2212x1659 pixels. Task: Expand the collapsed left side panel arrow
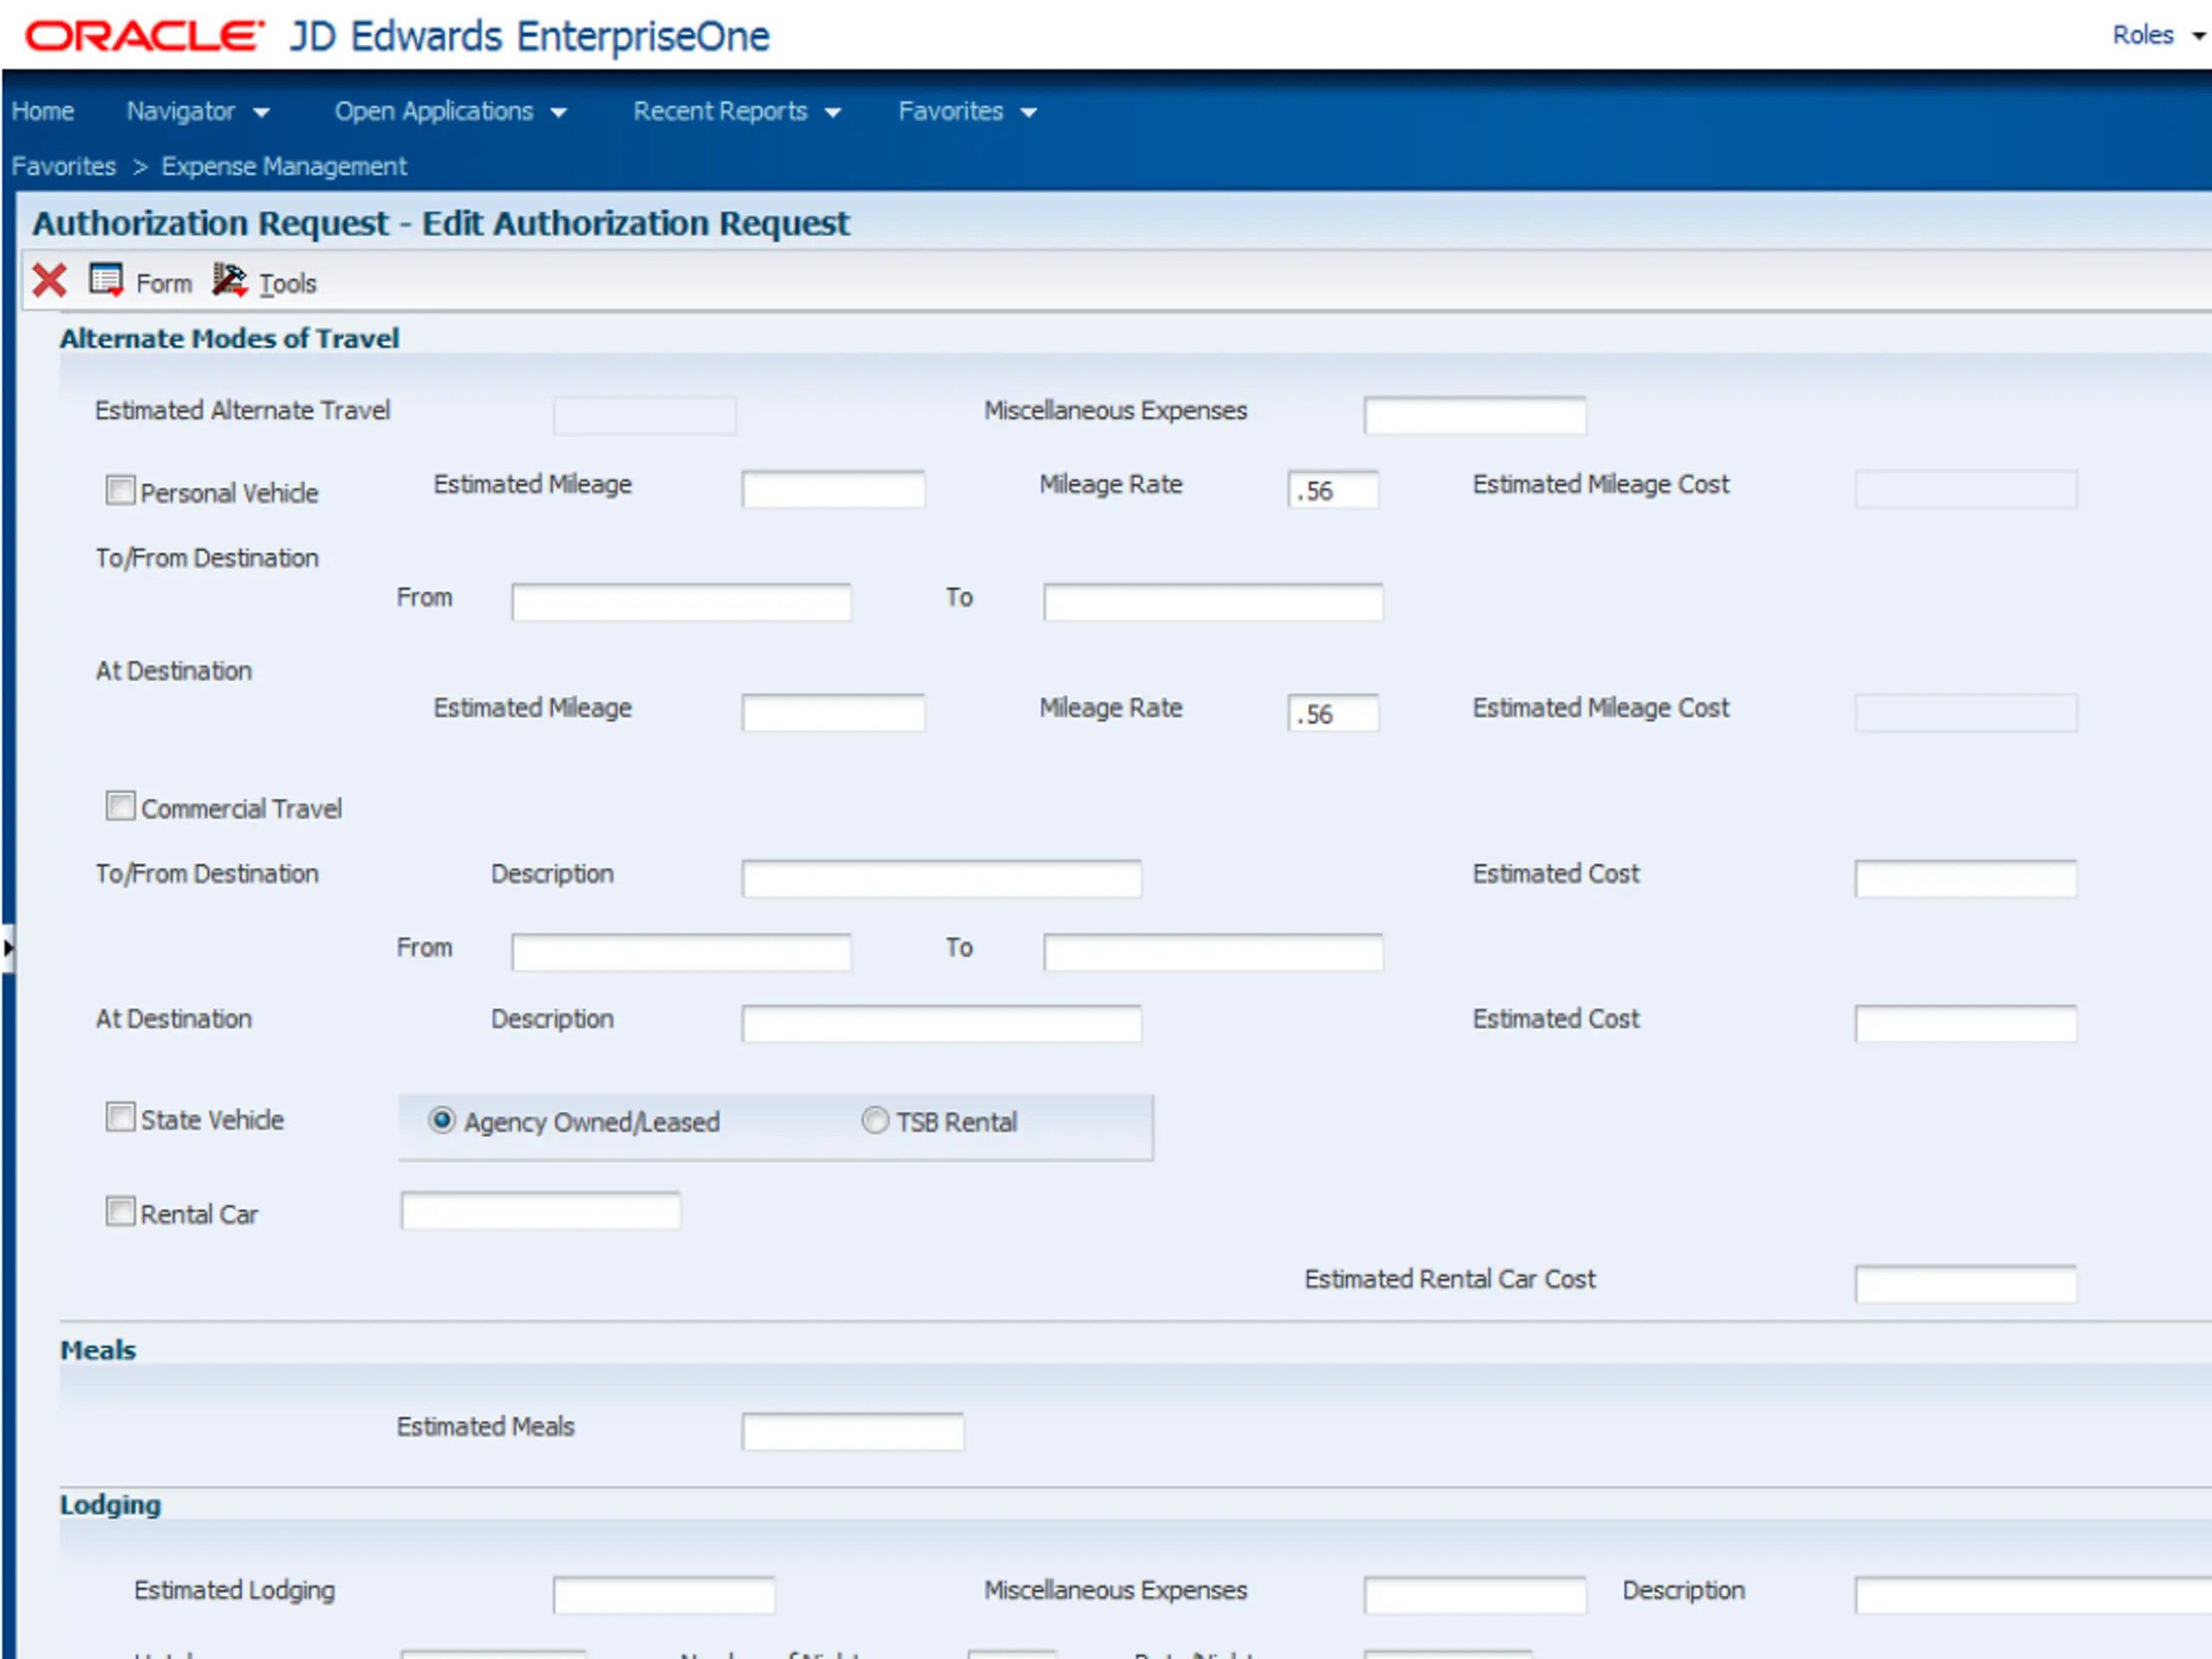[x=8, y=947]
